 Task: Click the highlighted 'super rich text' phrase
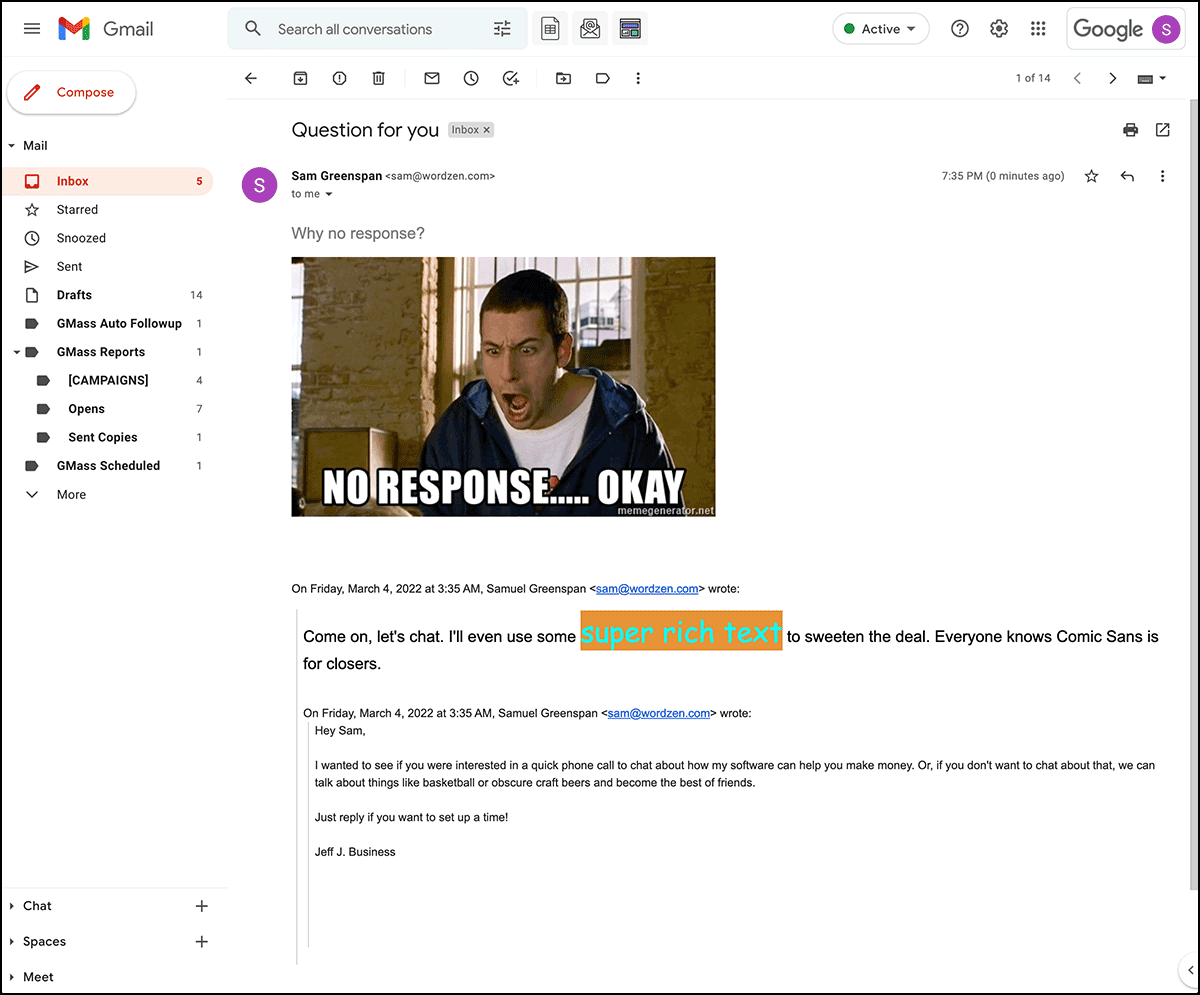(681, 632)
